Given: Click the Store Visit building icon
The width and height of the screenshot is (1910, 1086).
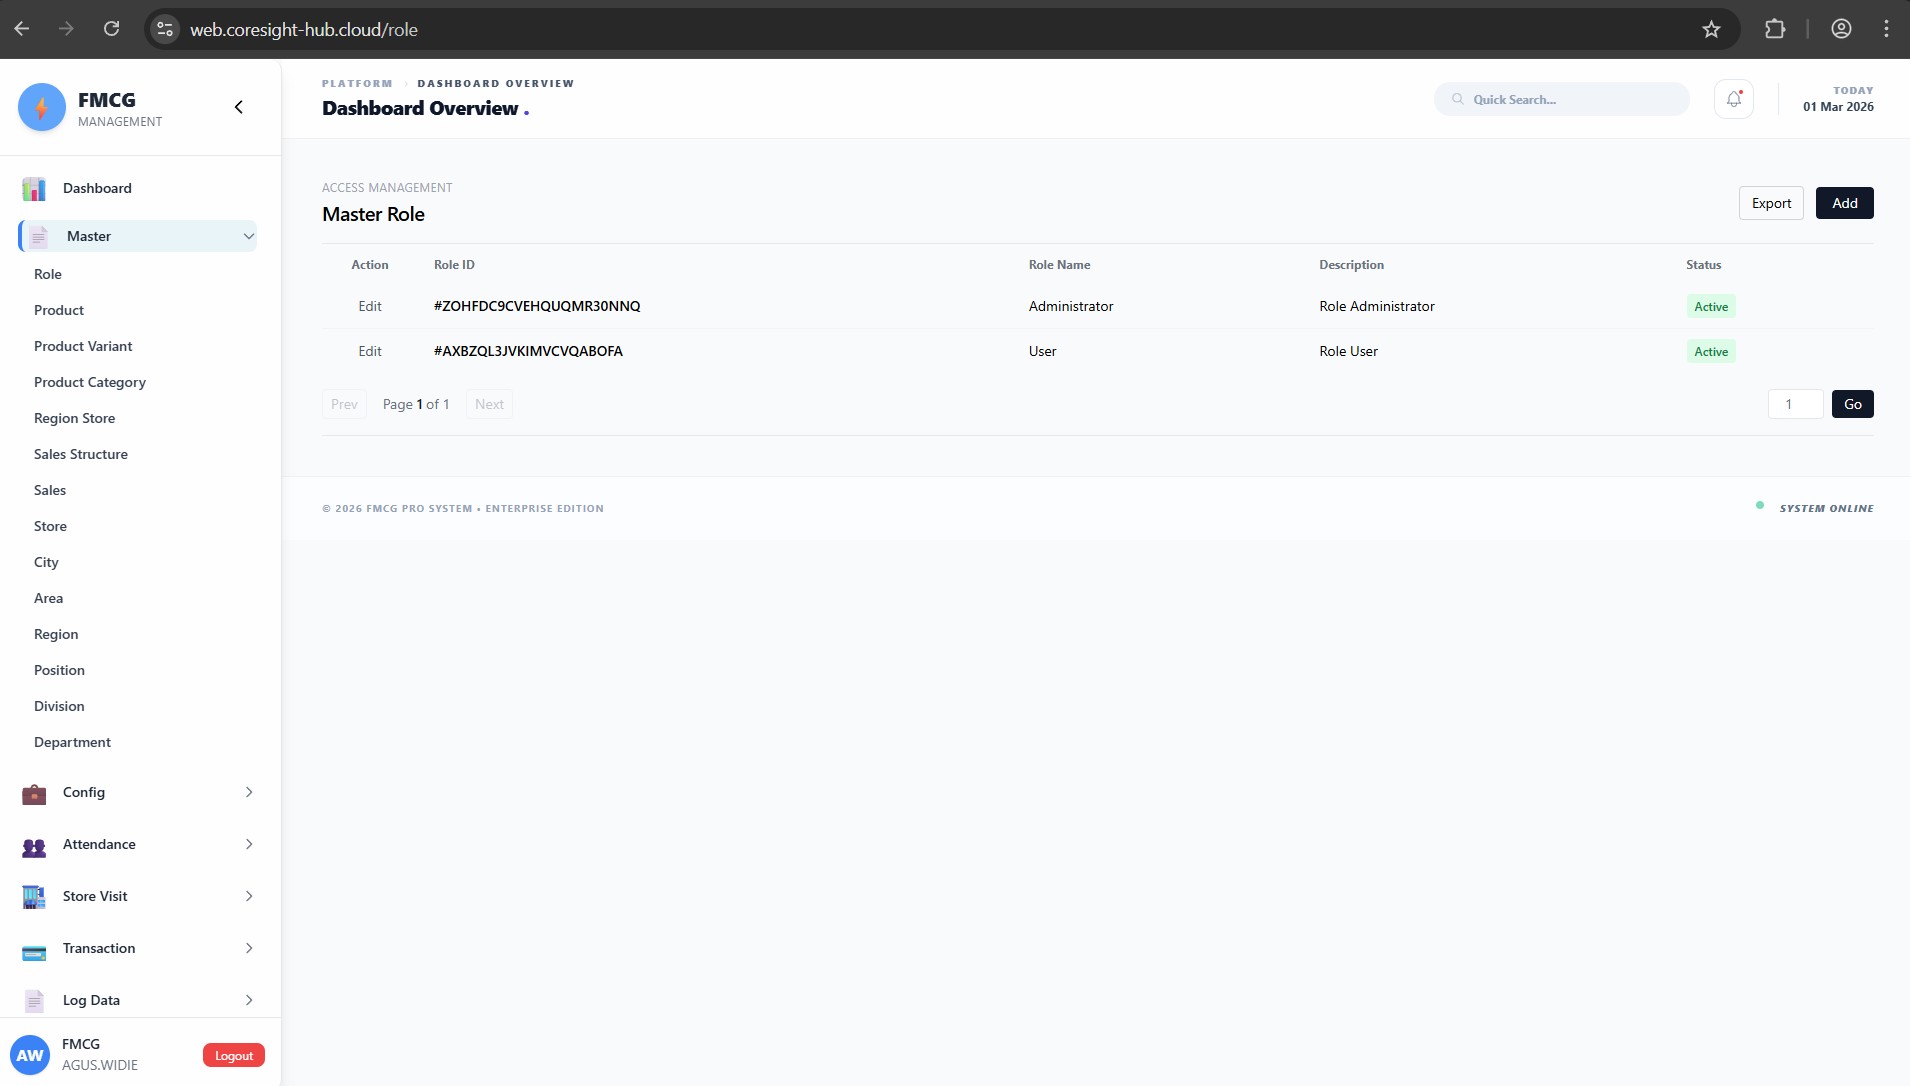Looking at the screenshot, I should [x=34, y=897].
